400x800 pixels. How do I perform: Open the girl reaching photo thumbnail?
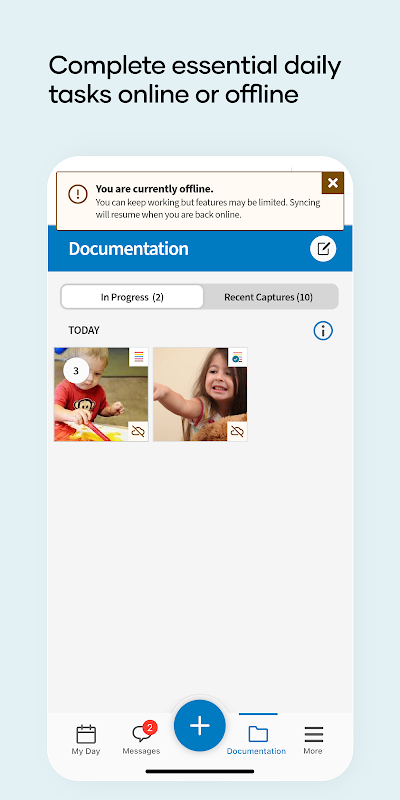201,394
